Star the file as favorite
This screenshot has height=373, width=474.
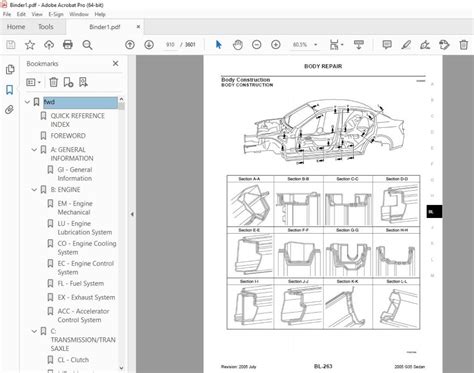(30, 45)
